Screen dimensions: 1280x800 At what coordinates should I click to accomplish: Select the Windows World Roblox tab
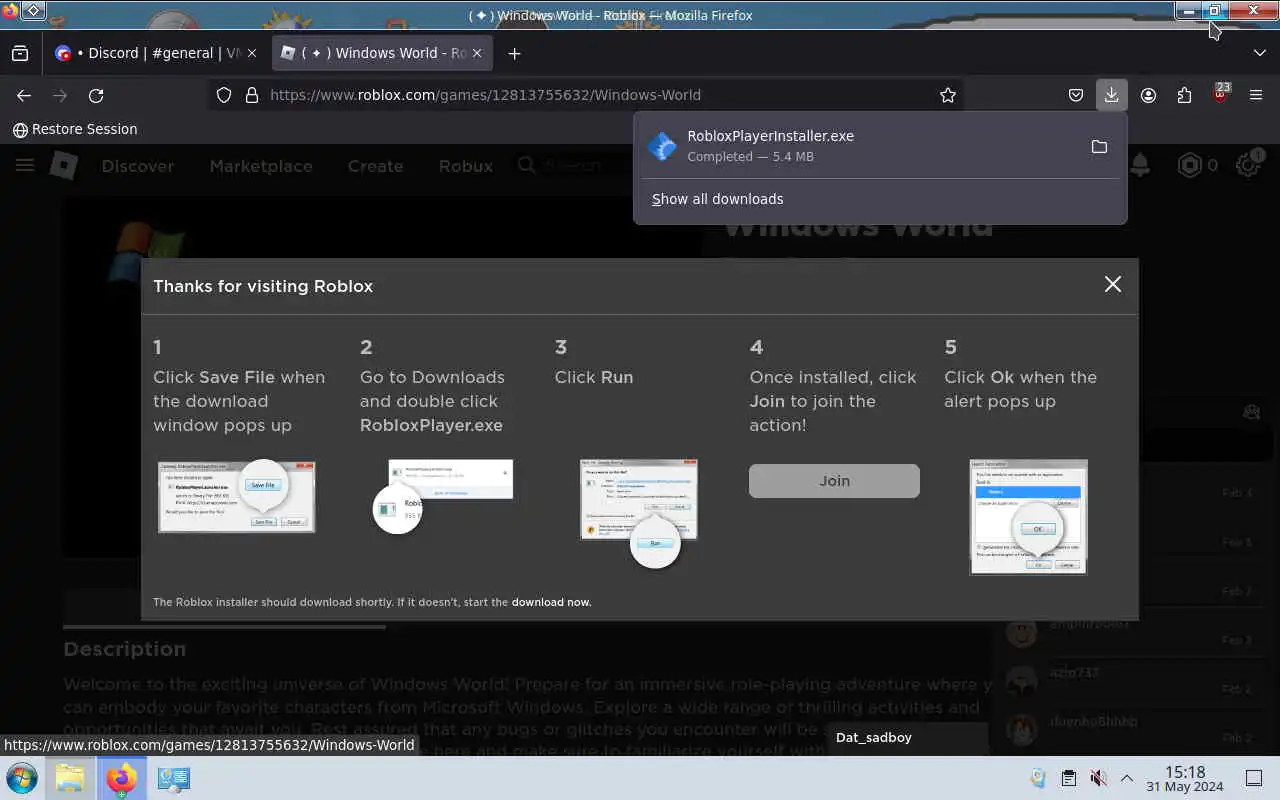coord(382,53)
